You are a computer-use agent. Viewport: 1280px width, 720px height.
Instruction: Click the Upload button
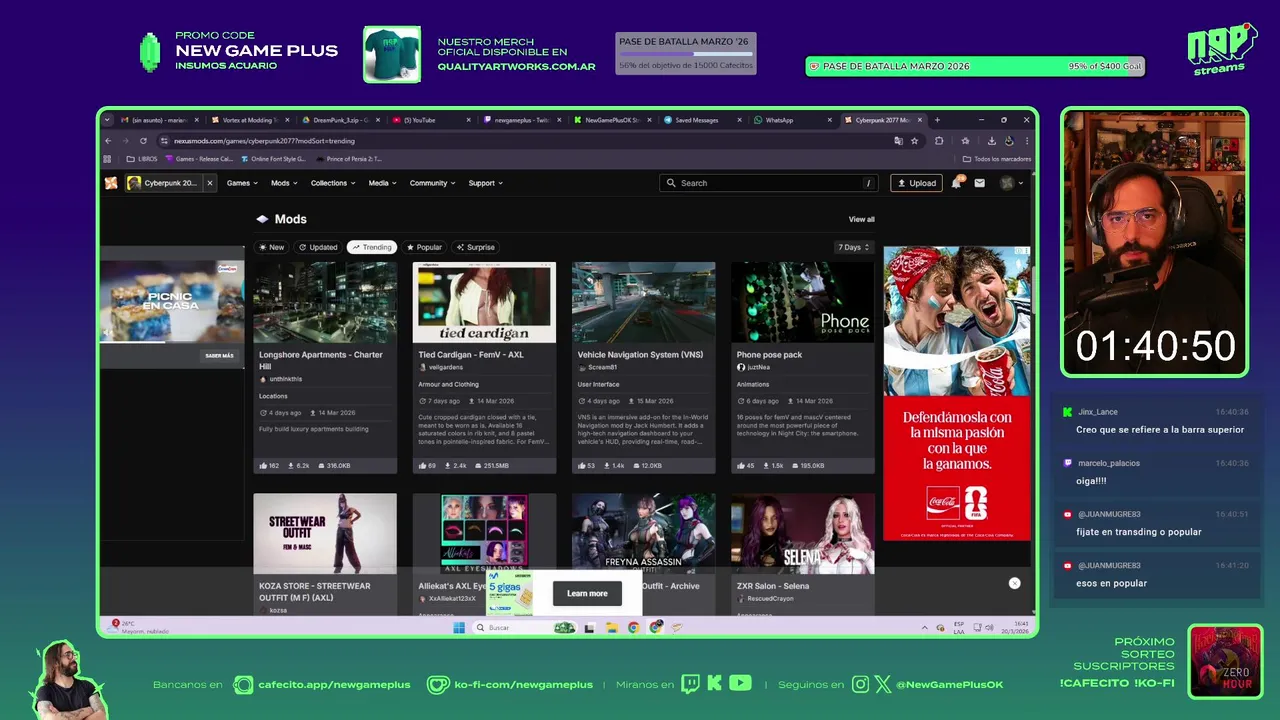coord(916,183)
